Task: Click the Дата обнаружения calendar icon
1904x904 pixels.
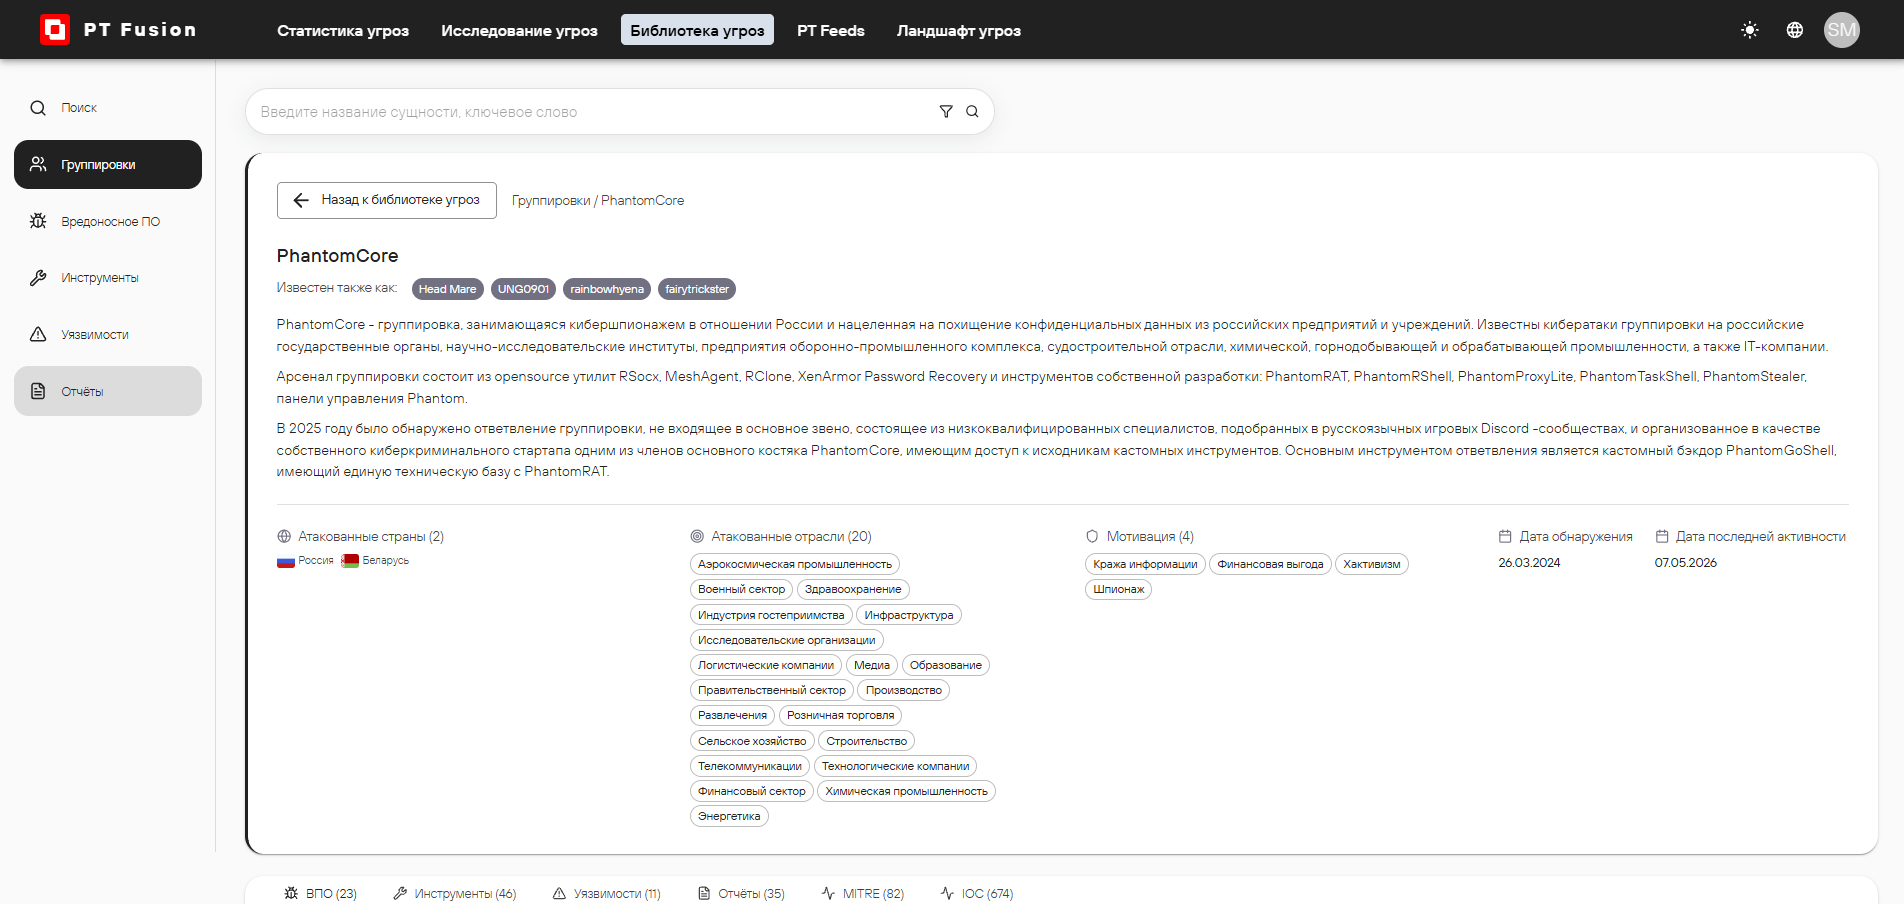Action: [x=1505, y=537]
